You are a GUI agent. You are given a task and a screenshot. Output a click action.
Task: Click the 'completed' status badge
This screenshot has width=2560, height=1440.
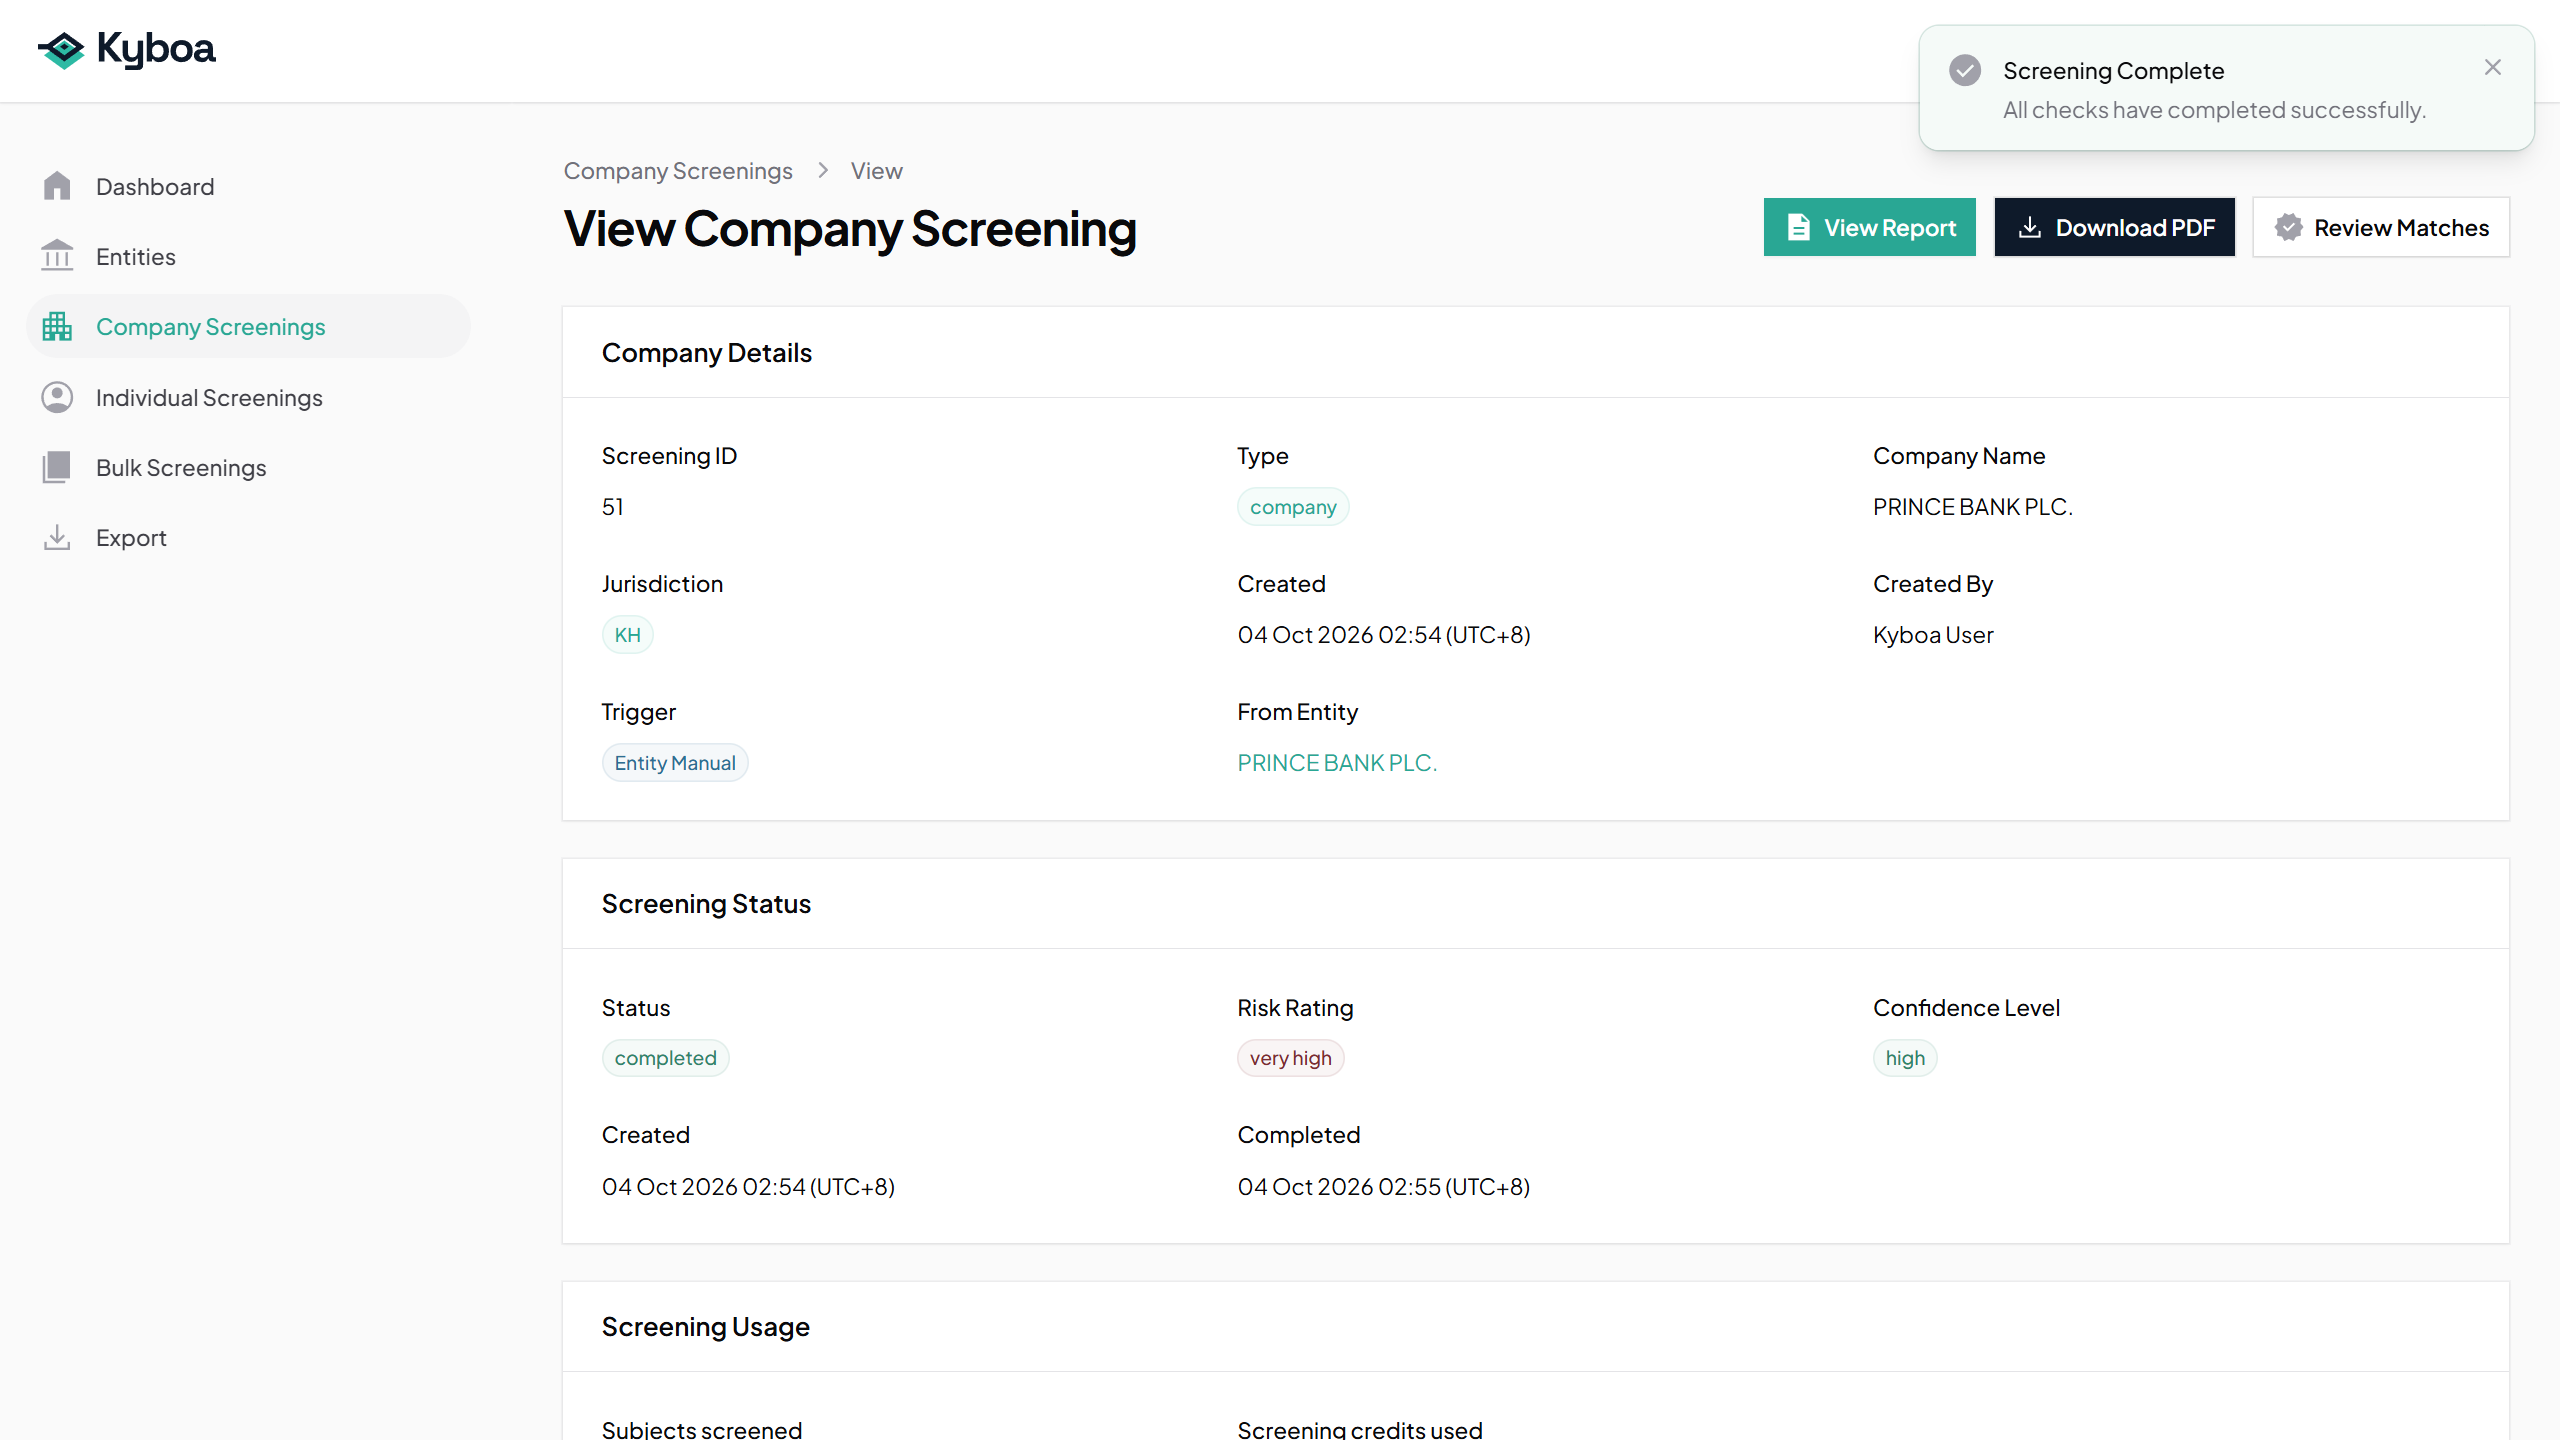[665, 1058]
